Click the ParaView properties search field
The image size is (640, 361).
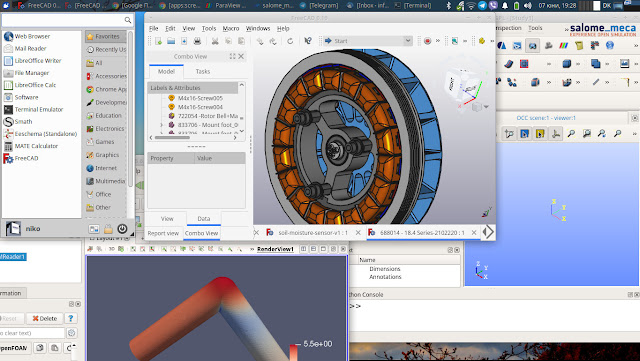point(32,333)
